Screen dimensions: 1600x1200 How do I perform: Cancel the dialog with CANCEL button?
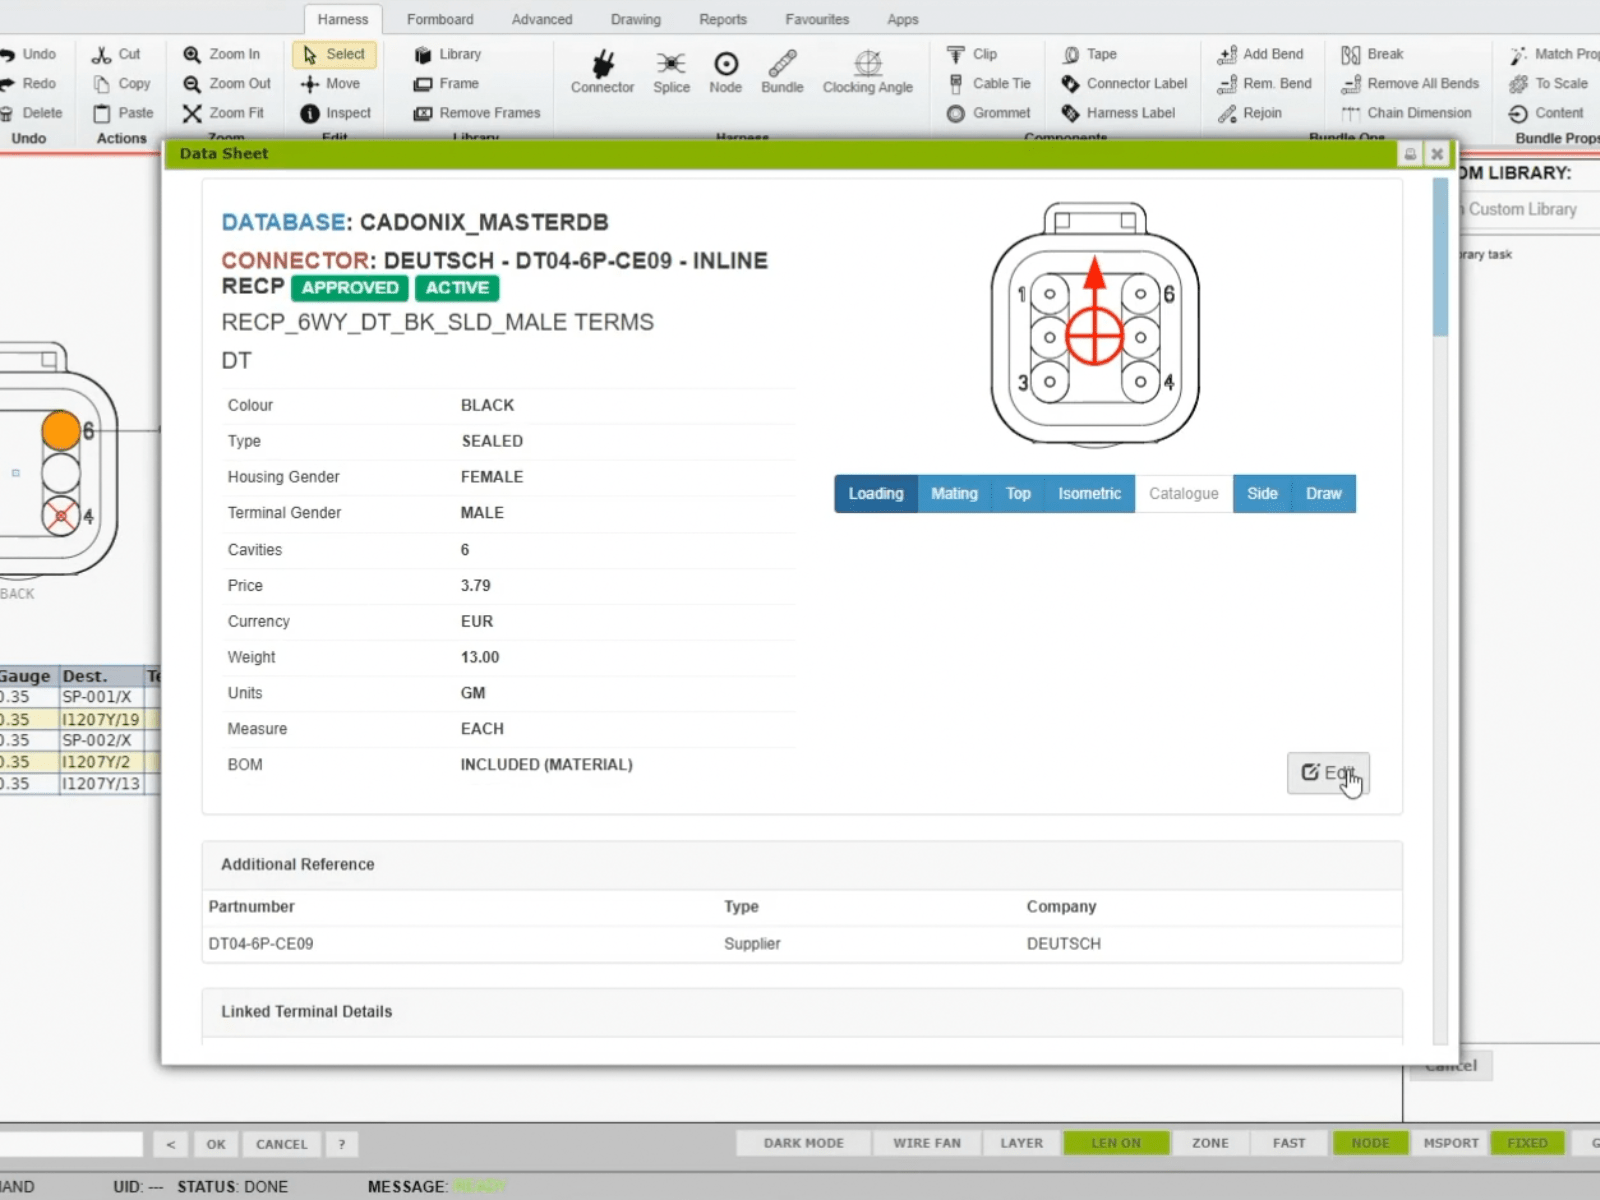(280, 1143)
